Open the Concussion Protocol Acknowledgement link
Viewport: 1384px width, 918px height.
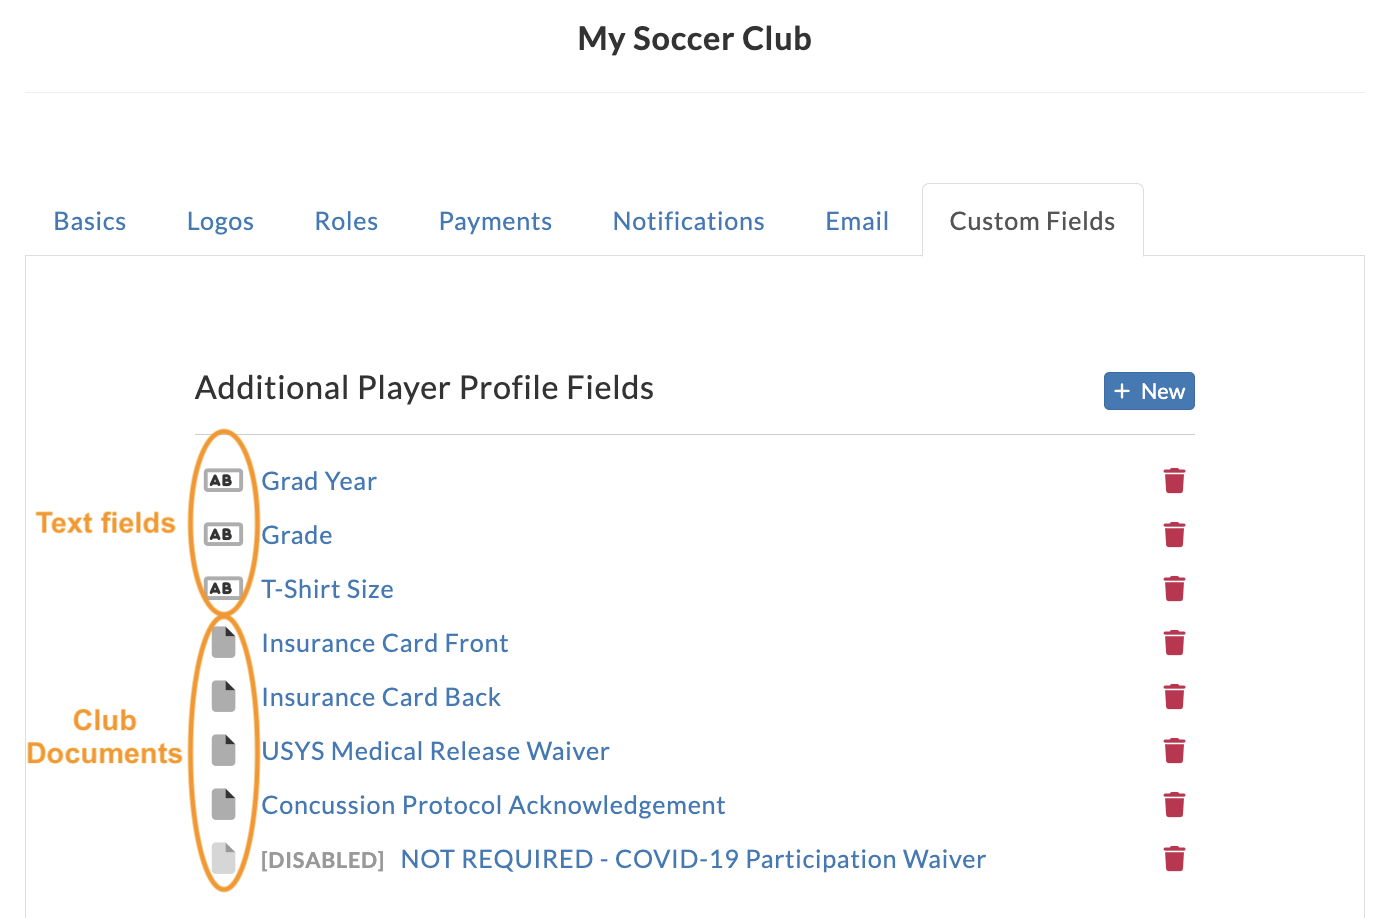[493, 805]
